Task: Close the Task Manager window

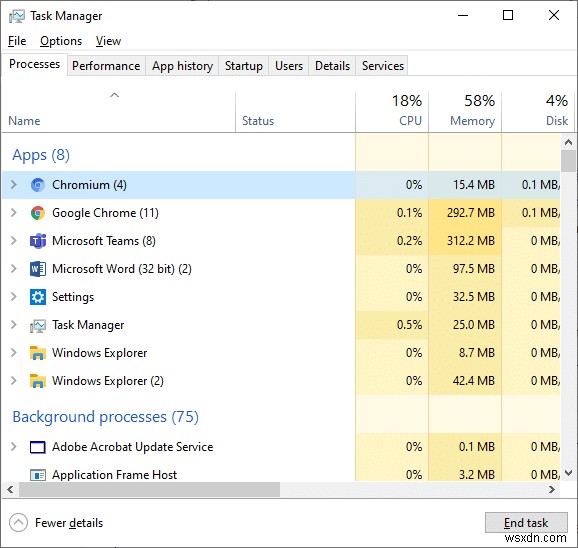Action: click(554, 15)
